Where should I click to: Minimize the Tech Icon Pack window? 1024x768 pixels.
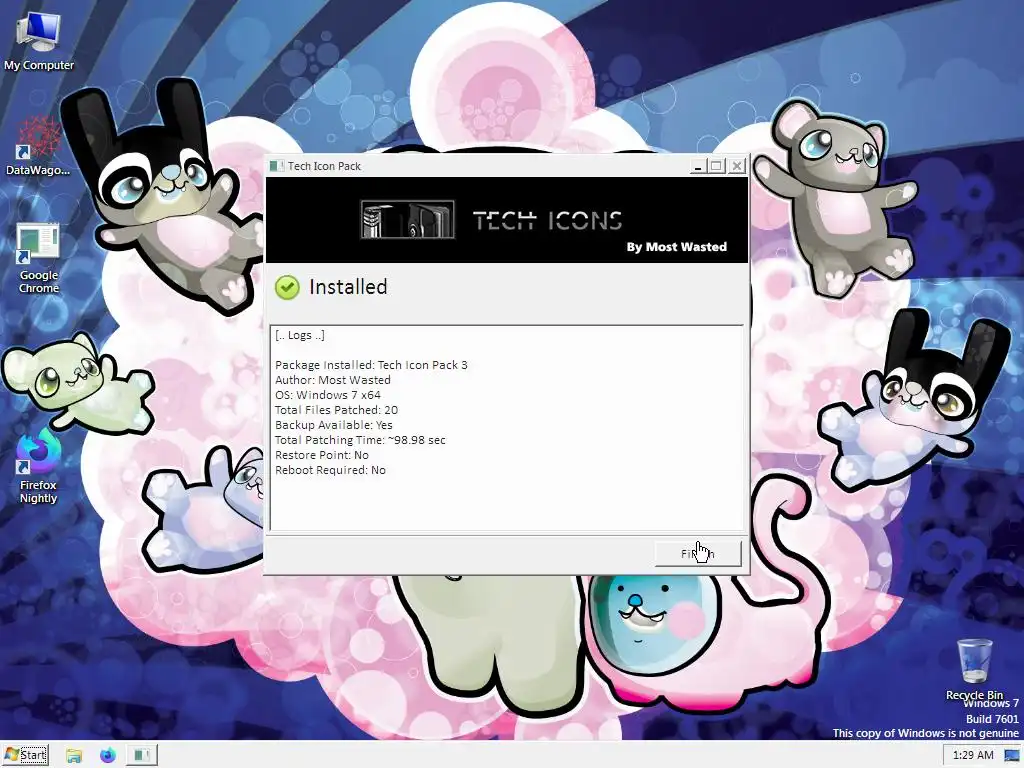[x=698, y=166]
